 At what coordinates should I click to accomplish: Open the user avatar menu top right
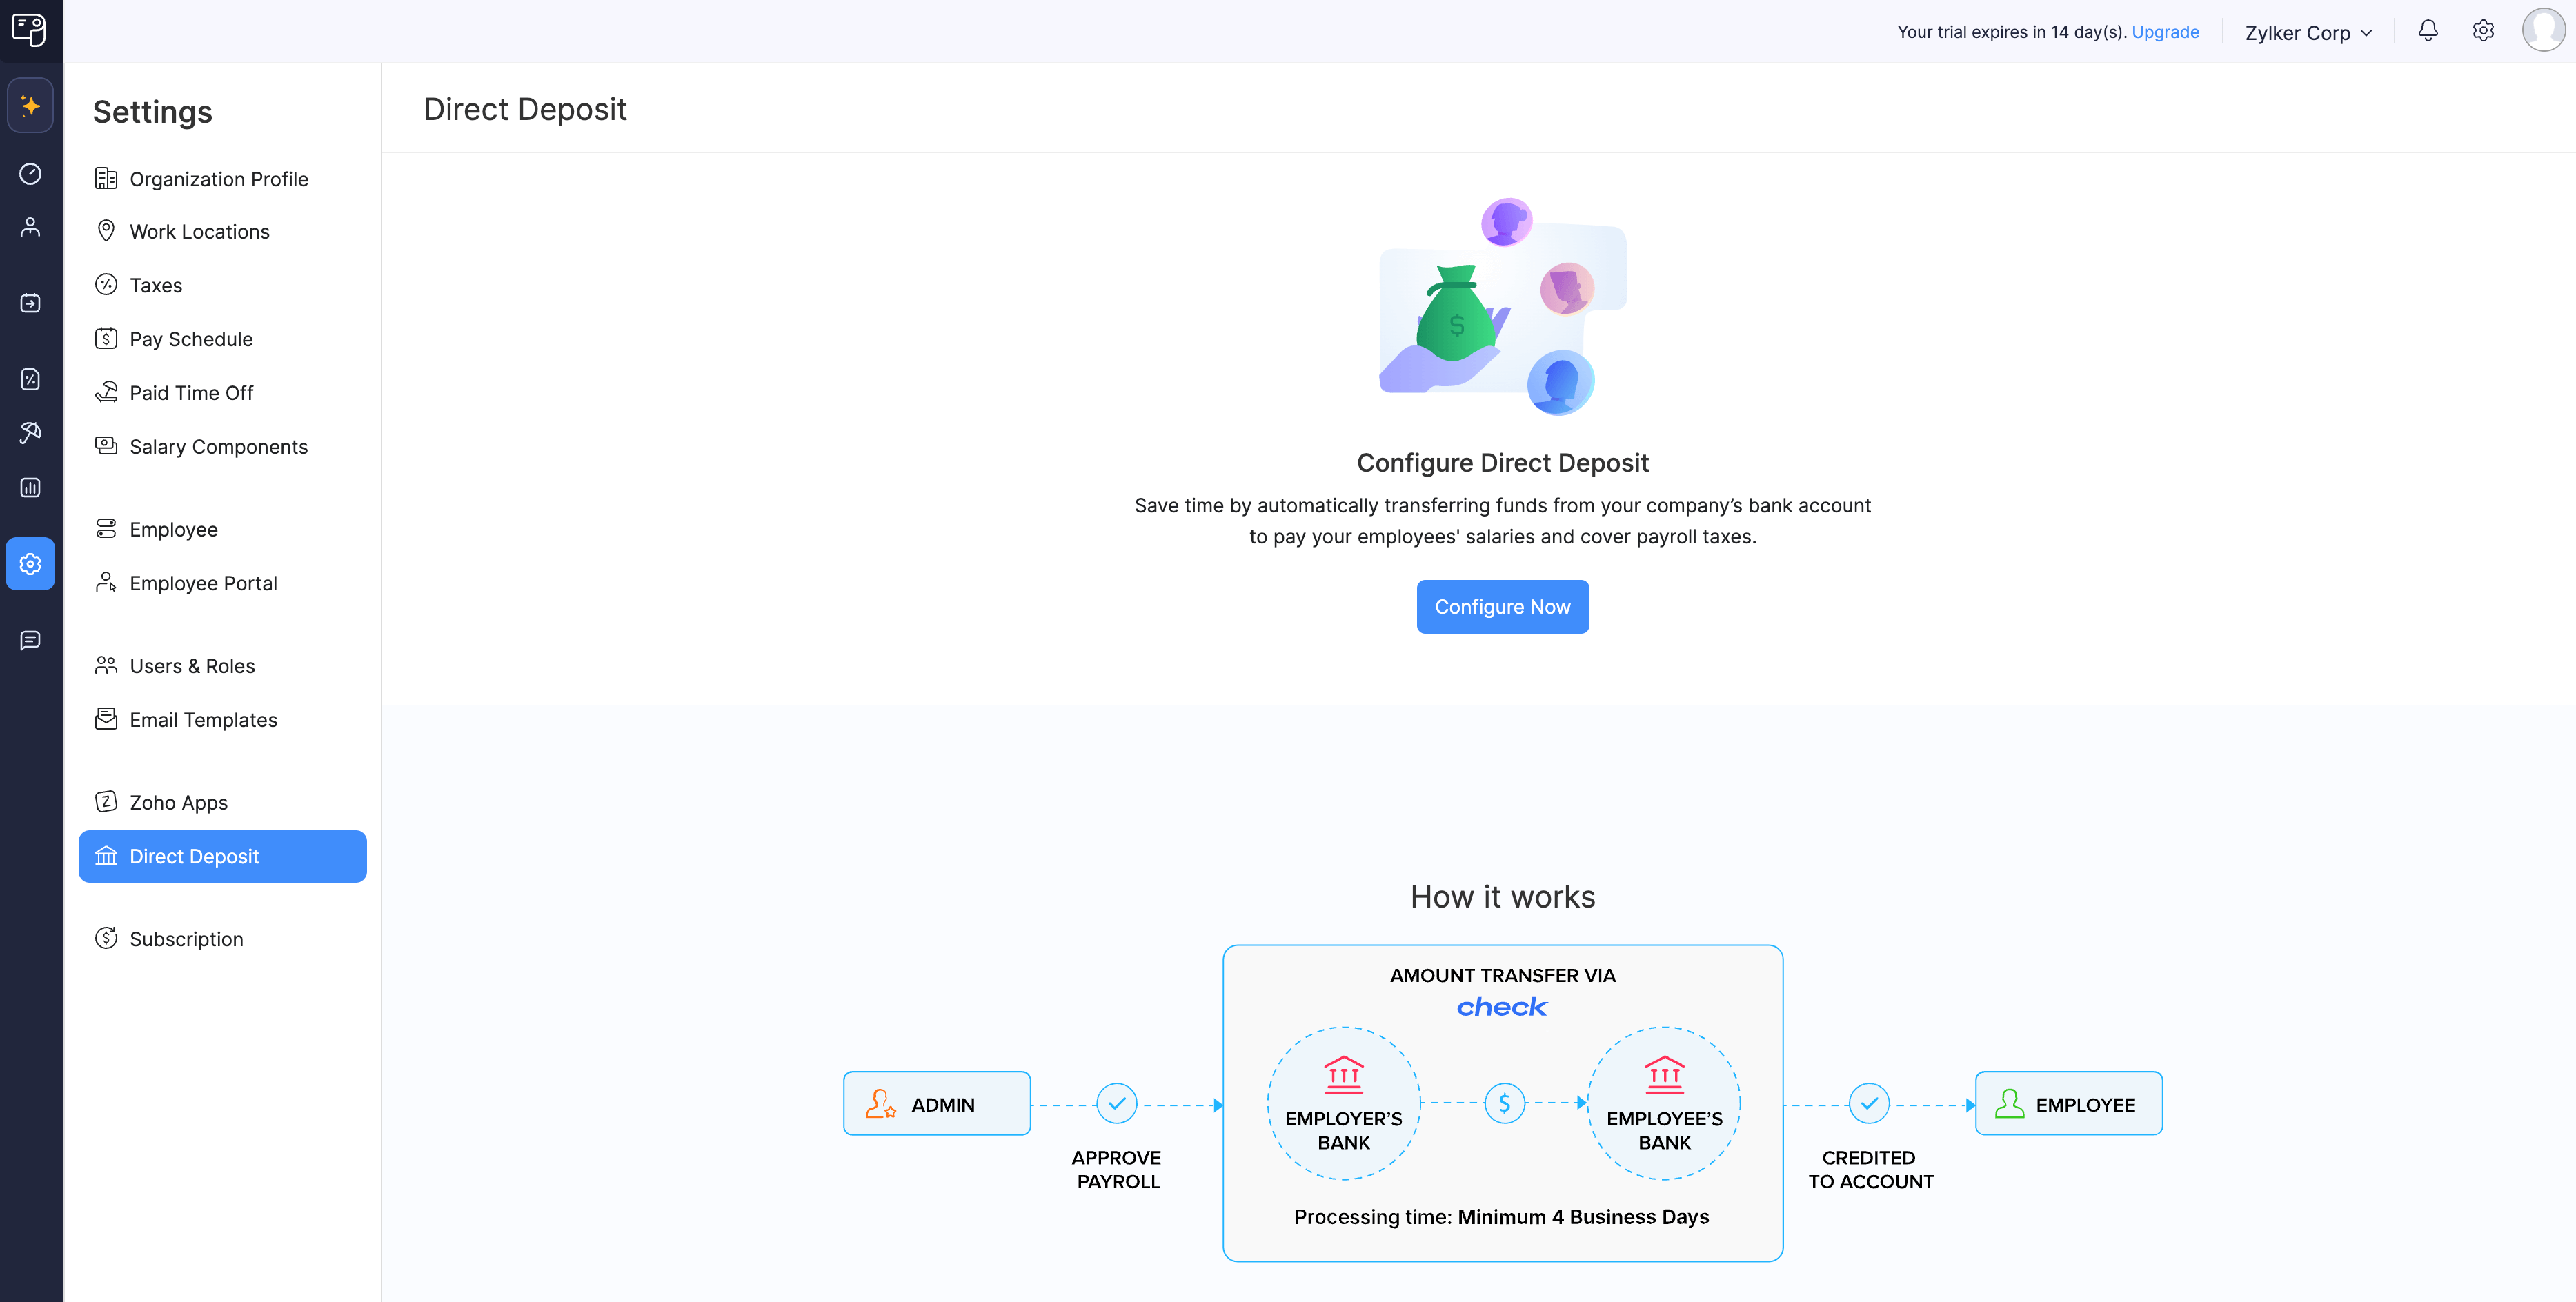(2545, 30)
